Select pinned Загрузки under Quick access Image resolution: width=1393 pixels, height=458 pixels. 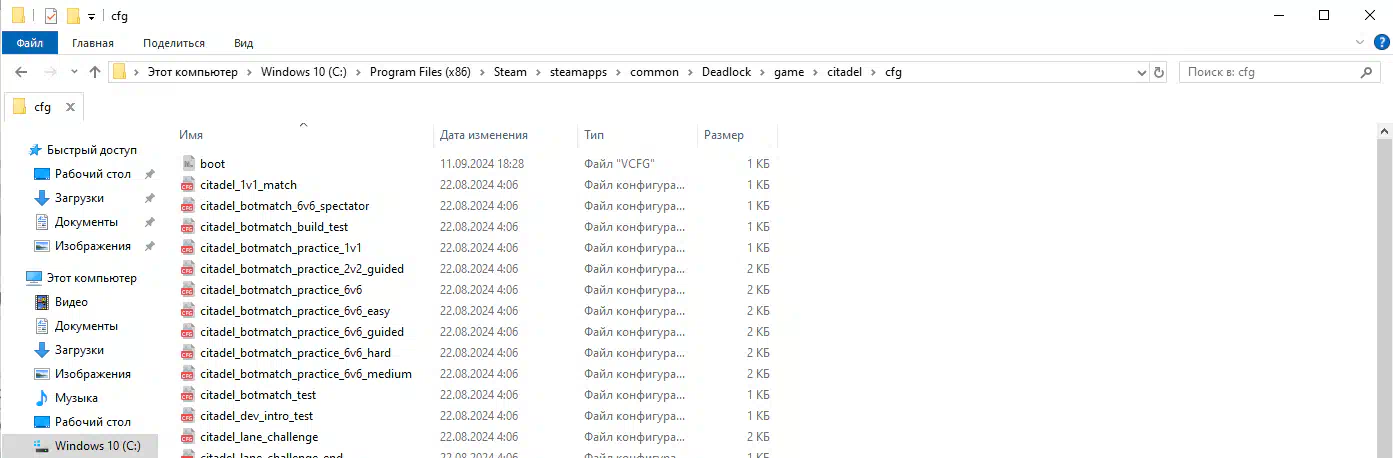pos(79,198)
